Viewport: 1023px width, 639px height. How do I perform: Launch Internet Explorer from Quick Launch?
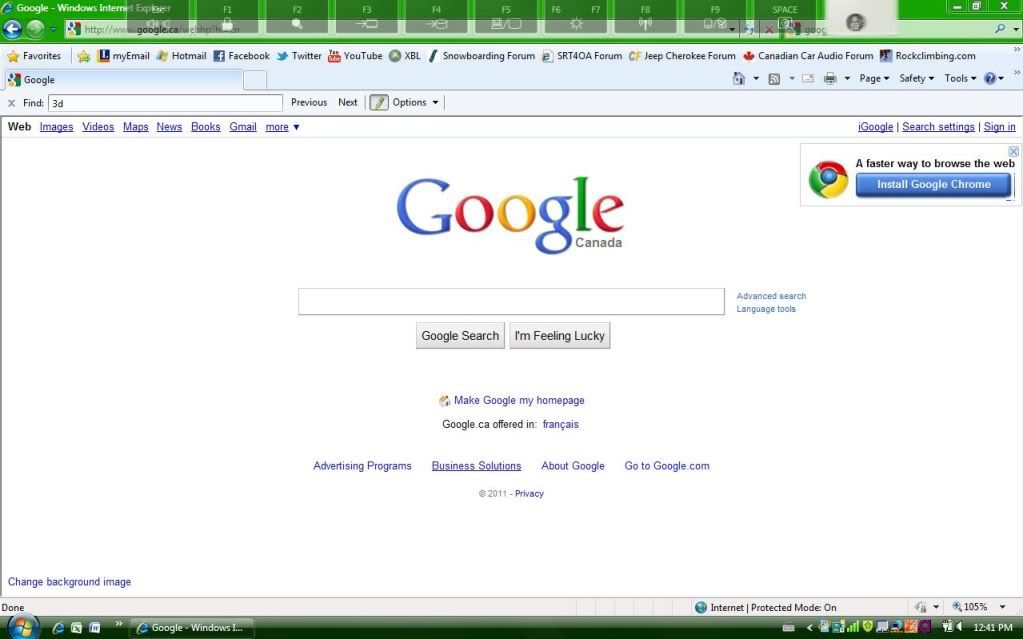point(58,628)
